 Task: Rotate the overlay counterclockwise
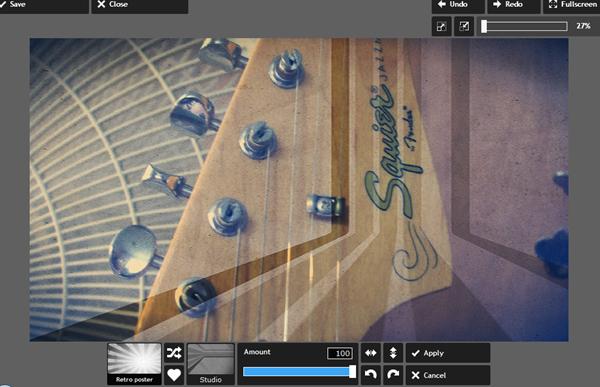(371, 375)
